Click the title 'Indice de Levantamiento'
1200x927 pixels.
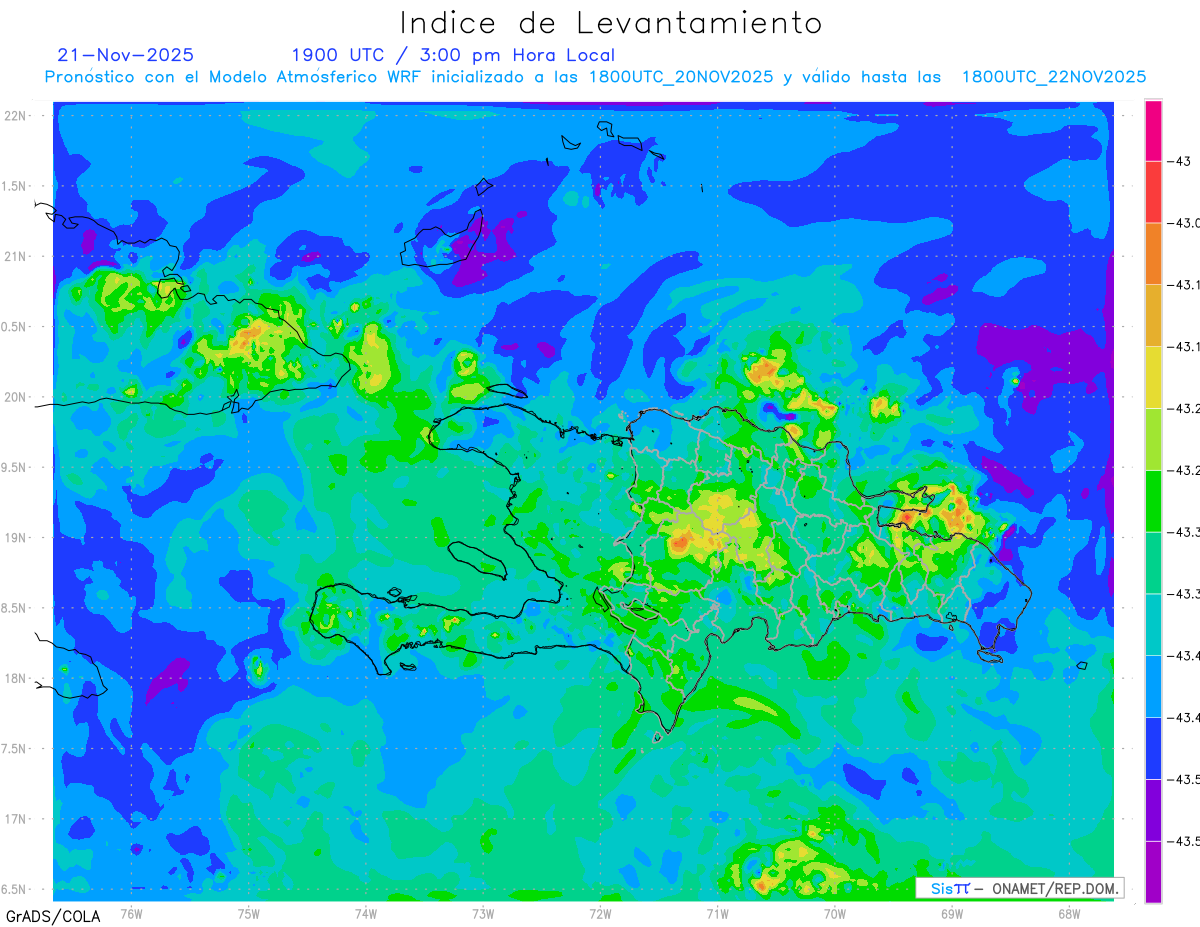tap(611, 22)
